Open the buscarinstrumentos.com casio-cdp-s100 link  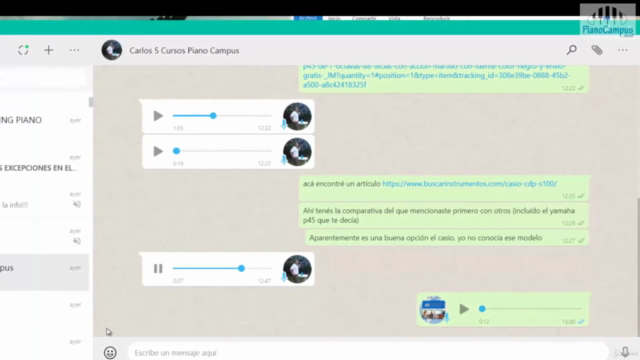[469, 184]
